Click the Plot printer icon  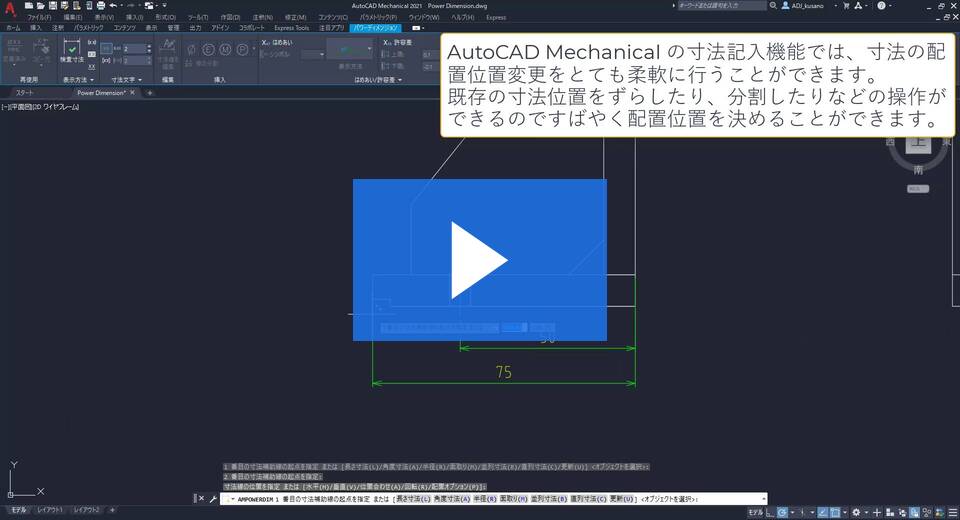(100, 6)
